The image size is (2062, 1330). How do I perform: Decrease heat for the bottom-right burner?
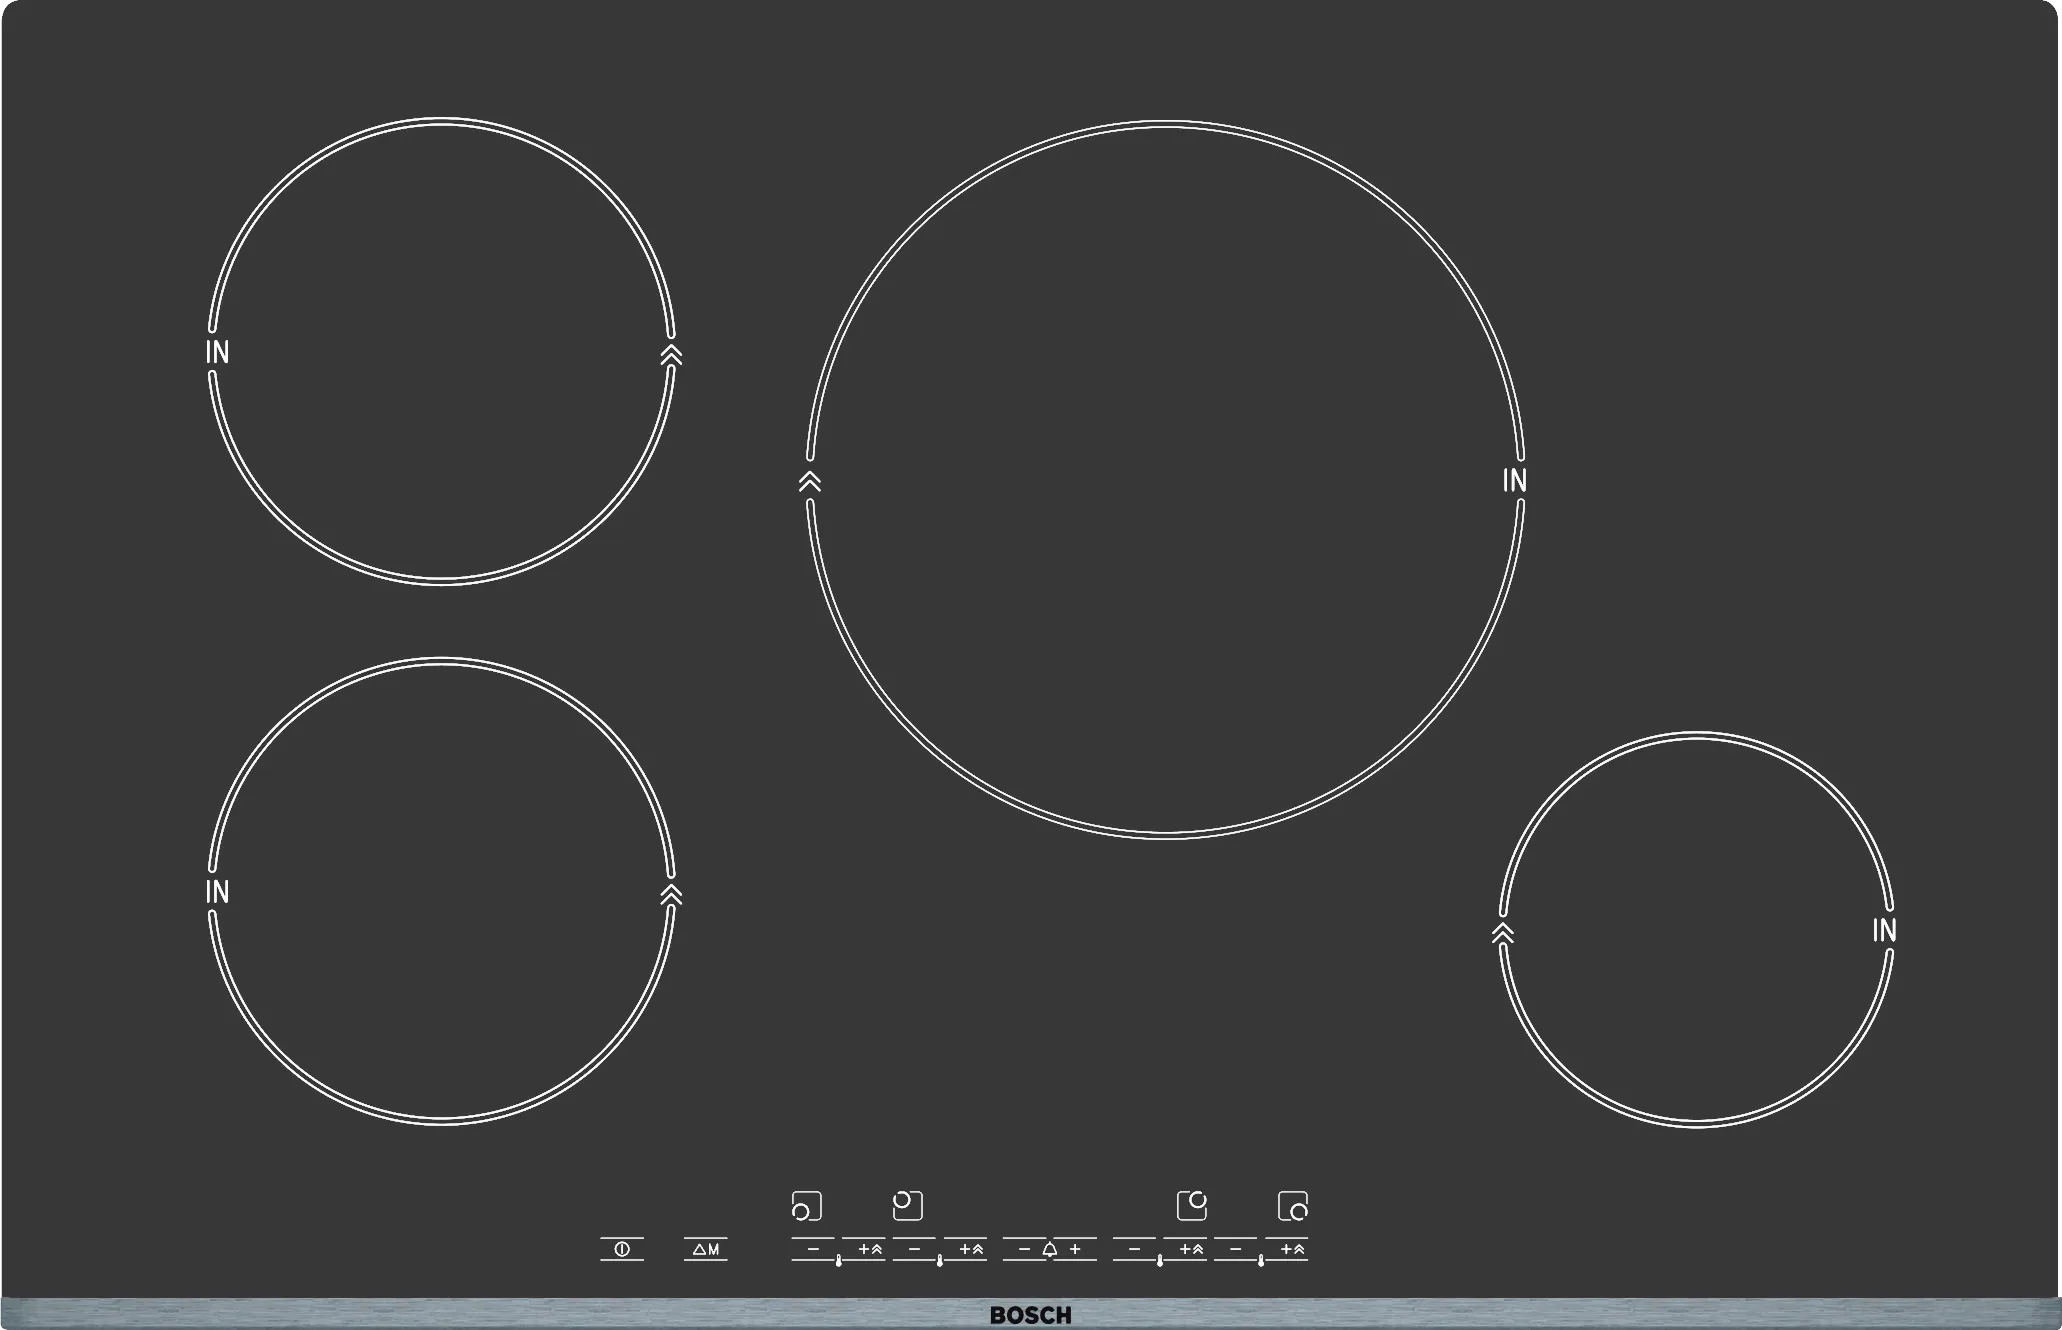point(1236,1249)
